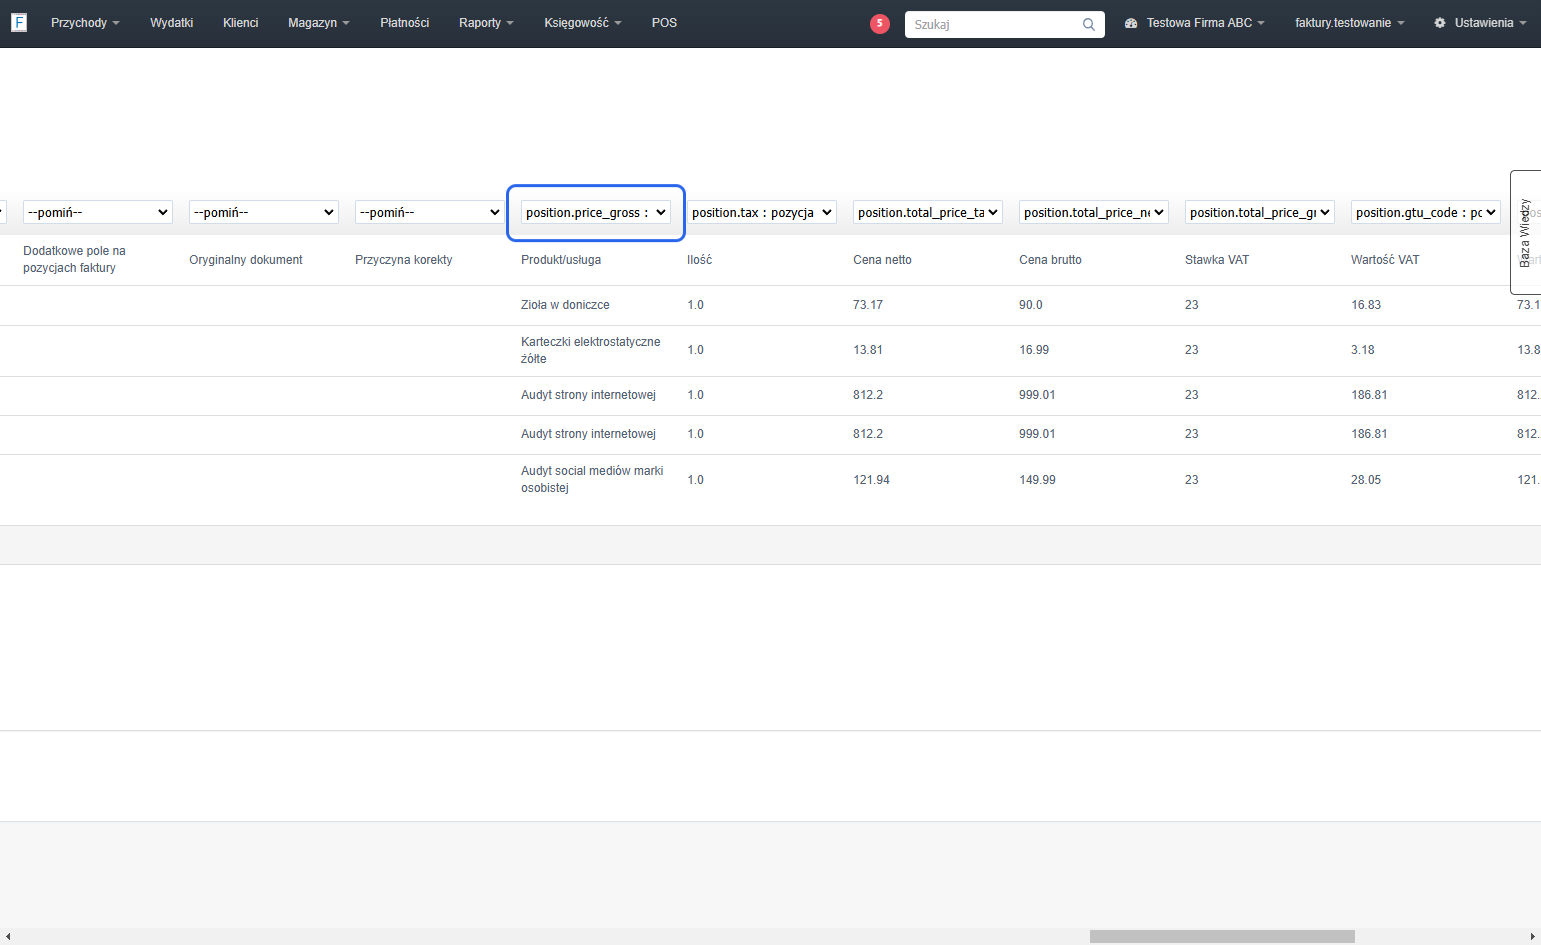The width and height of the screenshot is (1541, 945).
Task: Open the mapping dropdown above Stawka VAT
Action: [x=1260, y=212]
